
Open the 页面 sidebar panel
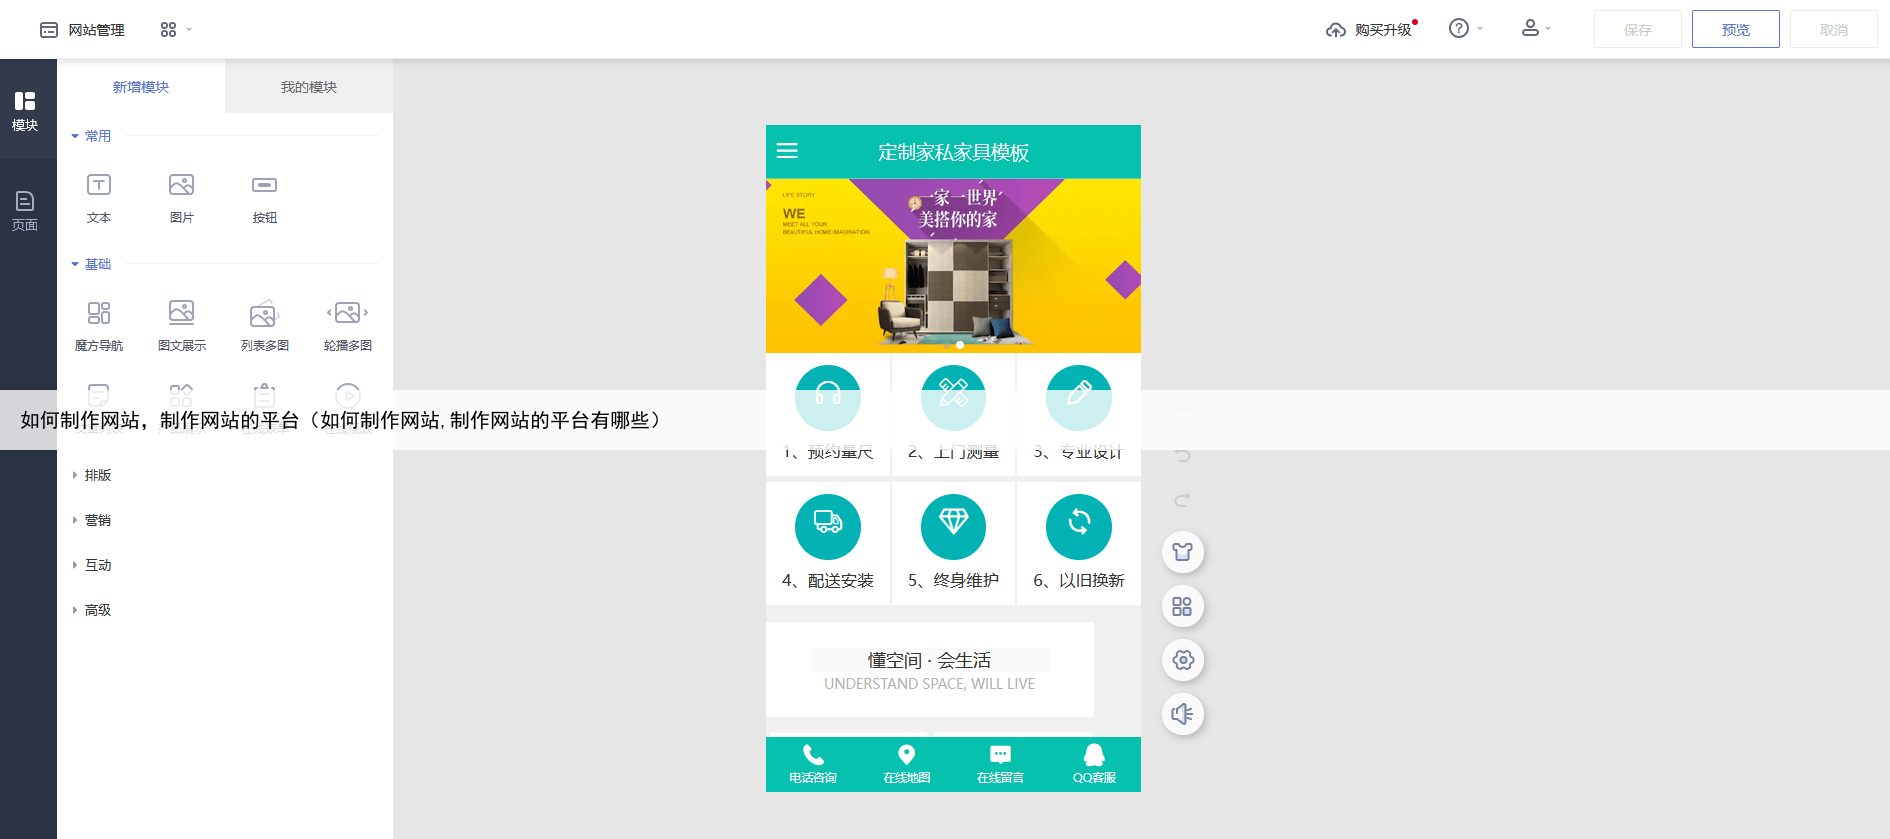click(x=25, y=210)
